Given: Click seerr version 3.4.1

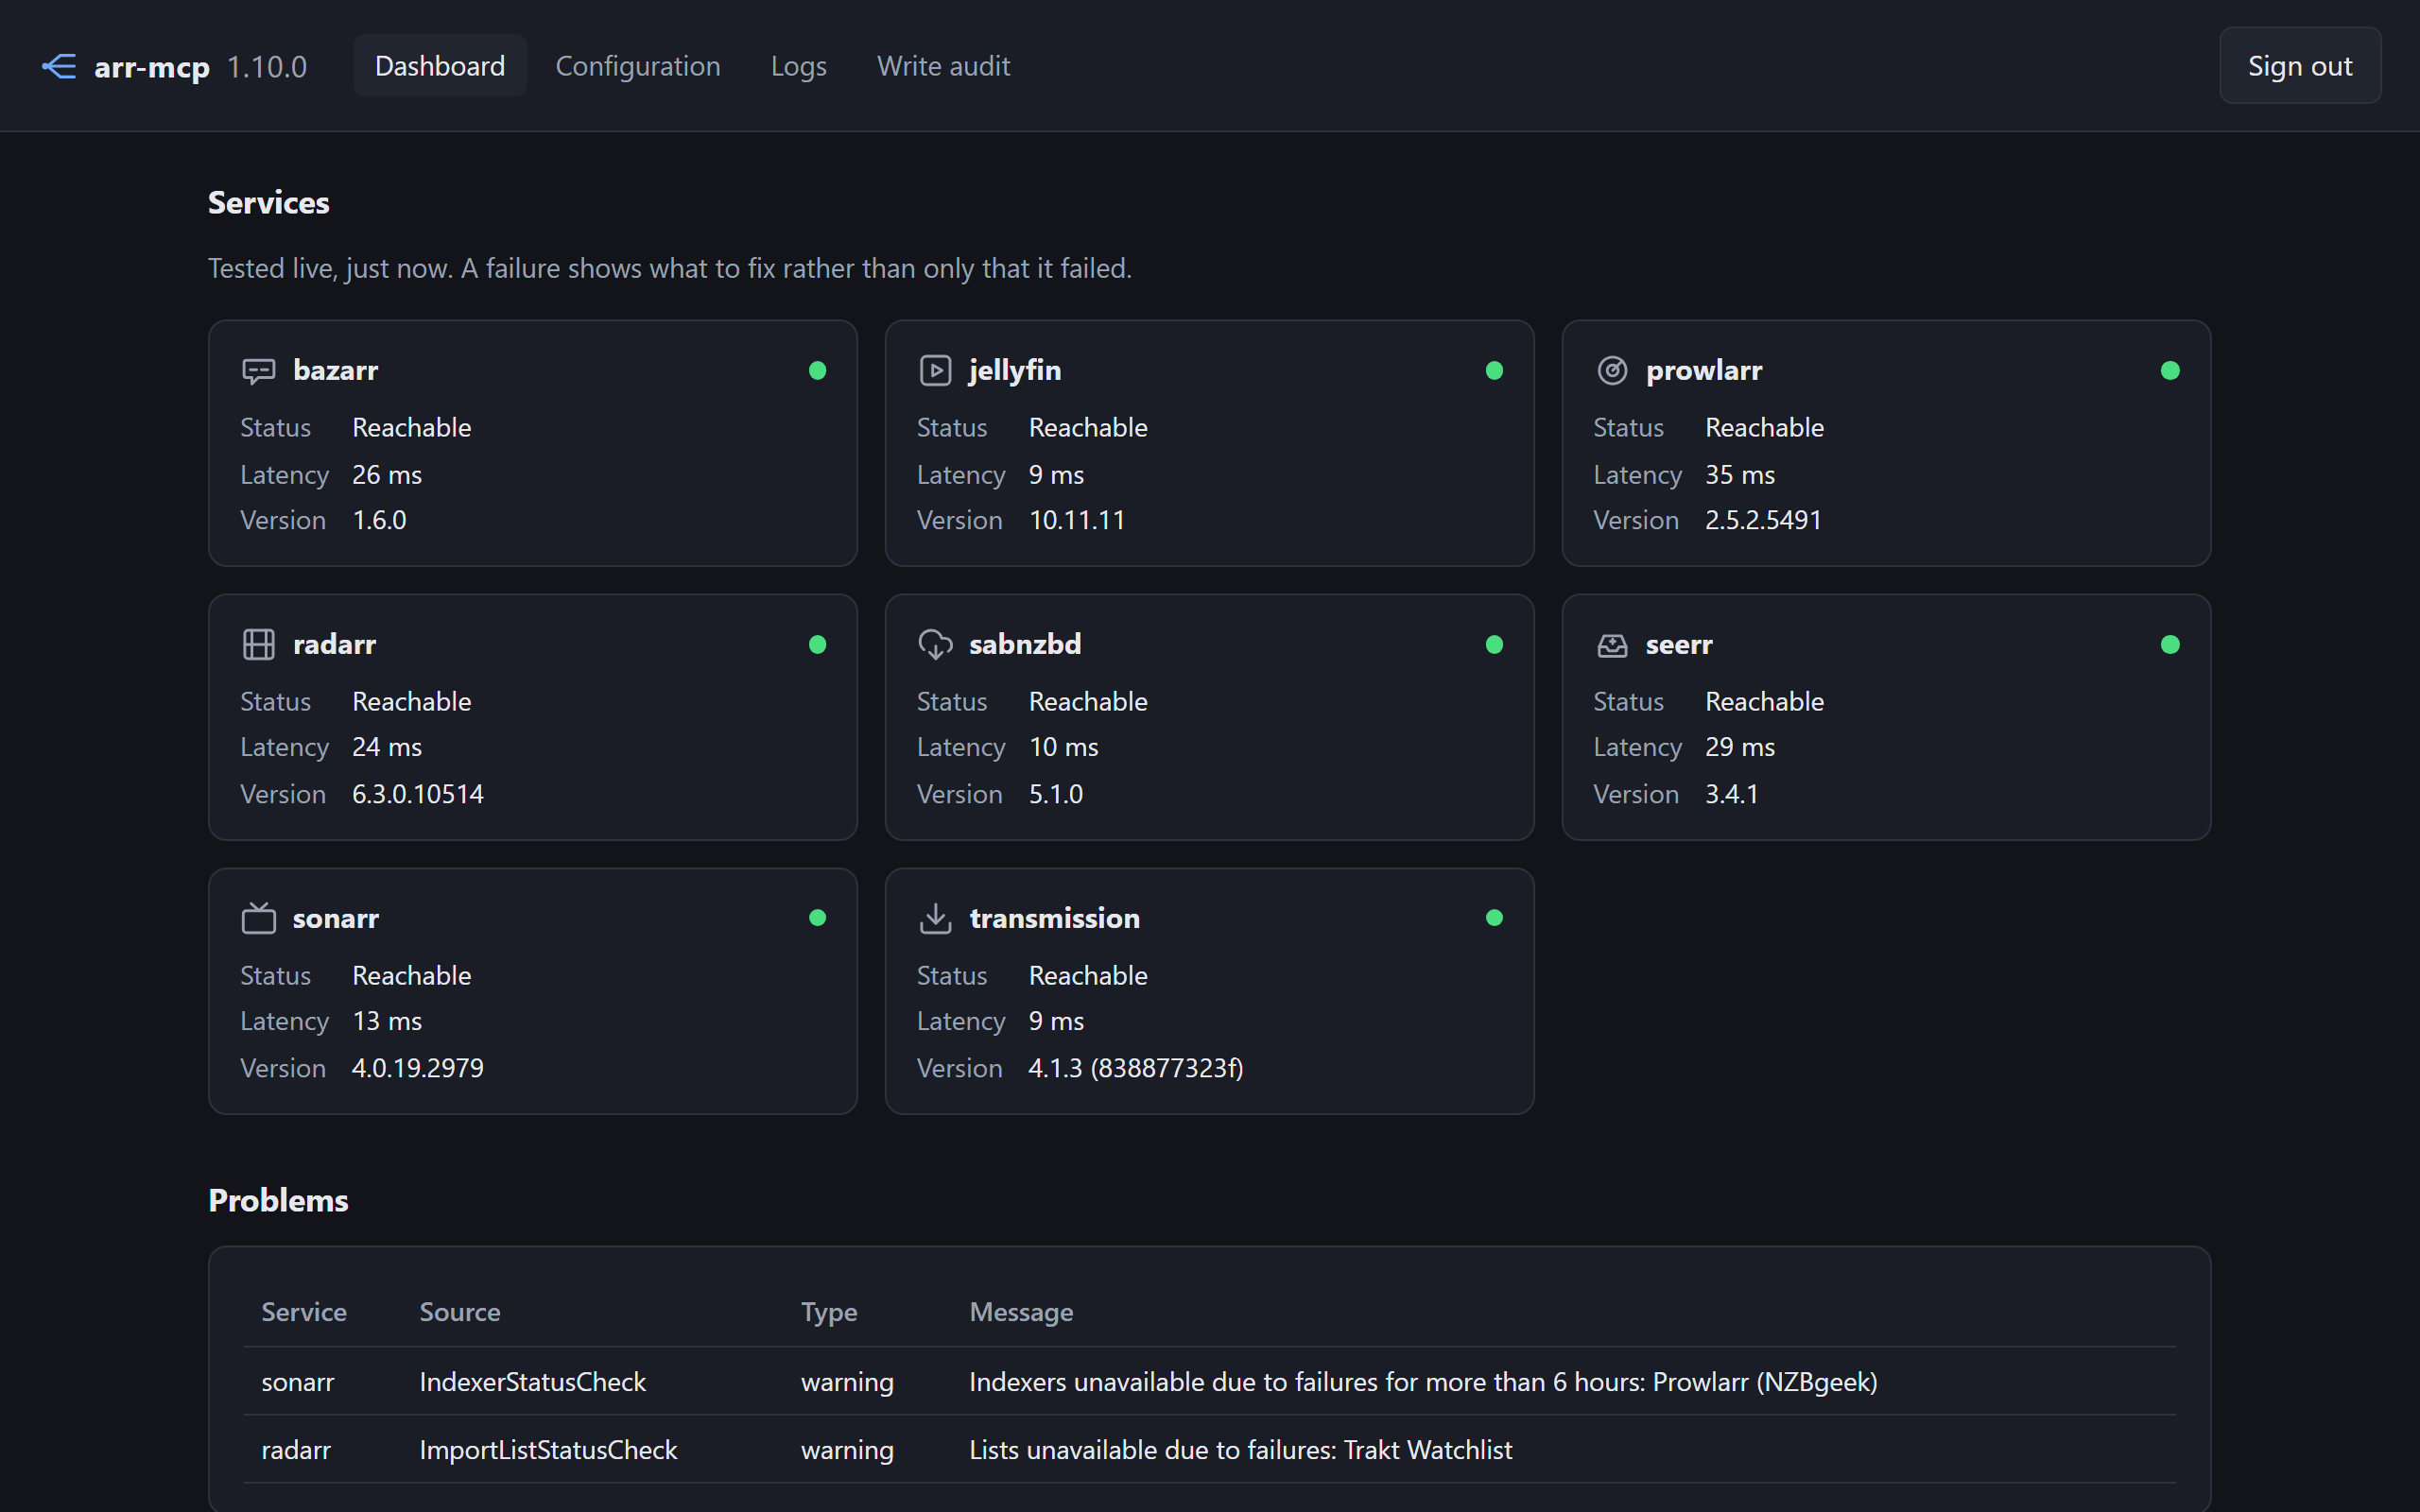Looking at the screenshot, I should pyautogui.click(x=1731, y=794).
